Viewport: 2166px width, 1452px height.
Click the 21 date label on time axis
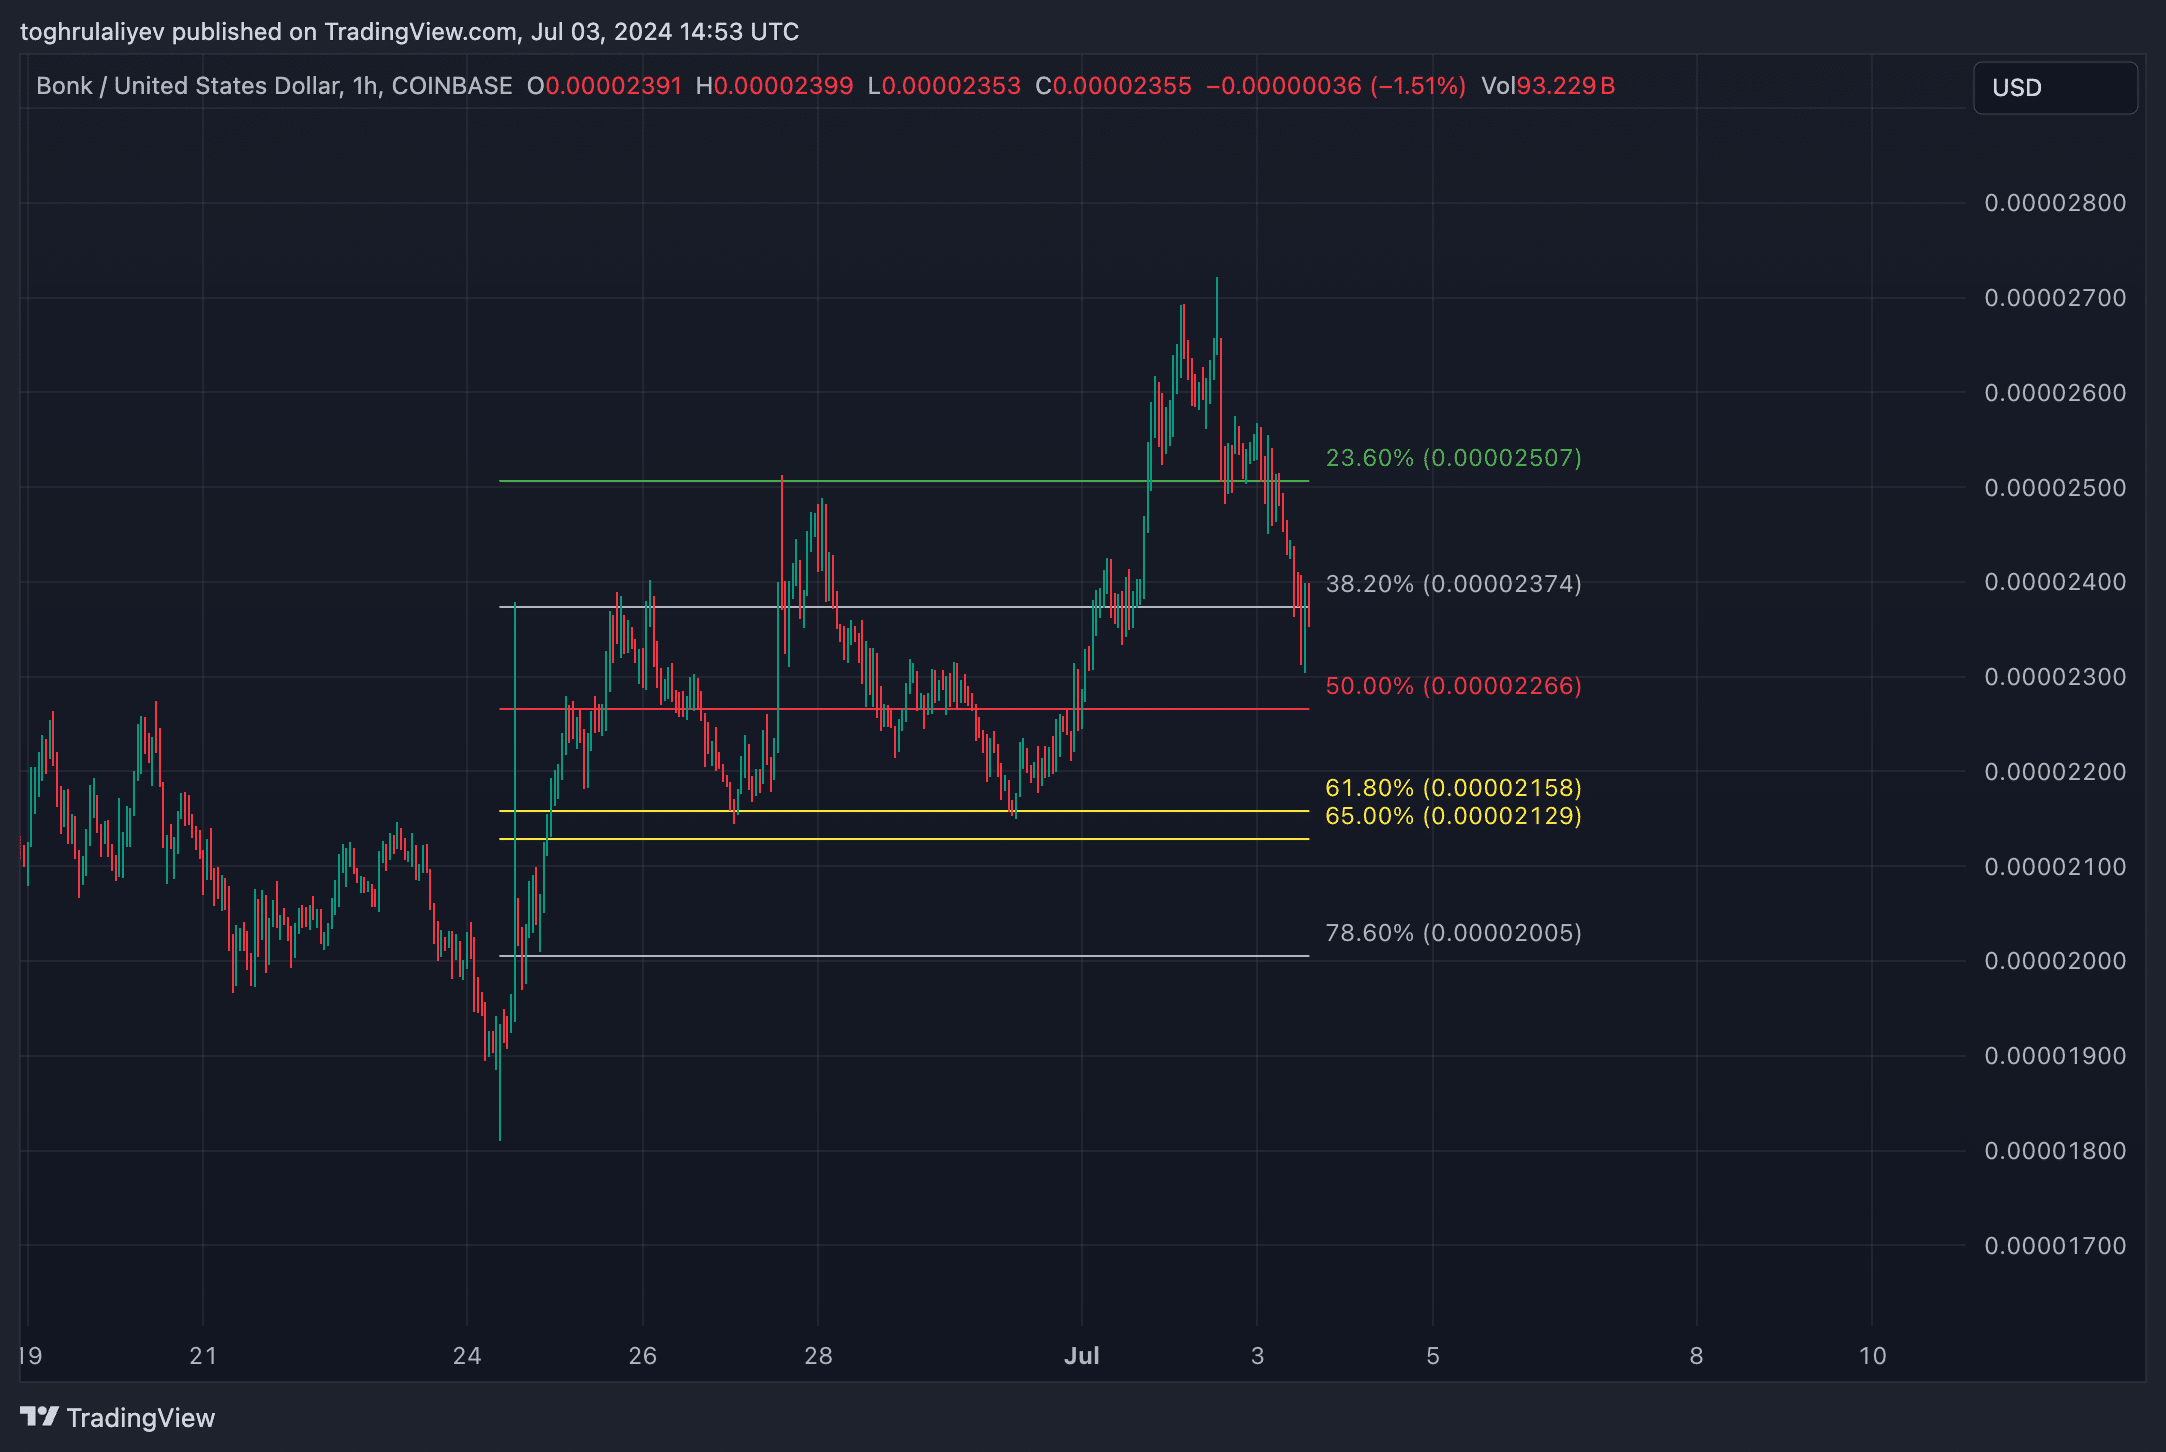203,1356
